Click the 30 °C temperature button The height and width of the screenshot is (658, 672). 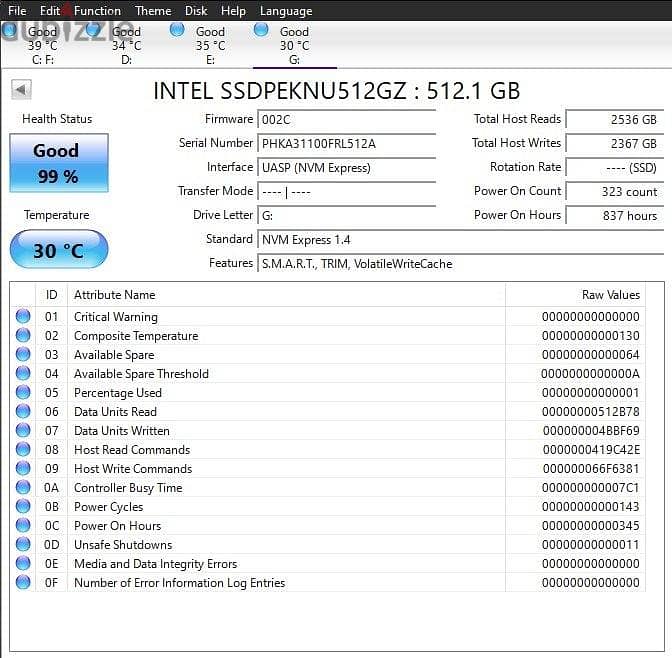(59, 250)
